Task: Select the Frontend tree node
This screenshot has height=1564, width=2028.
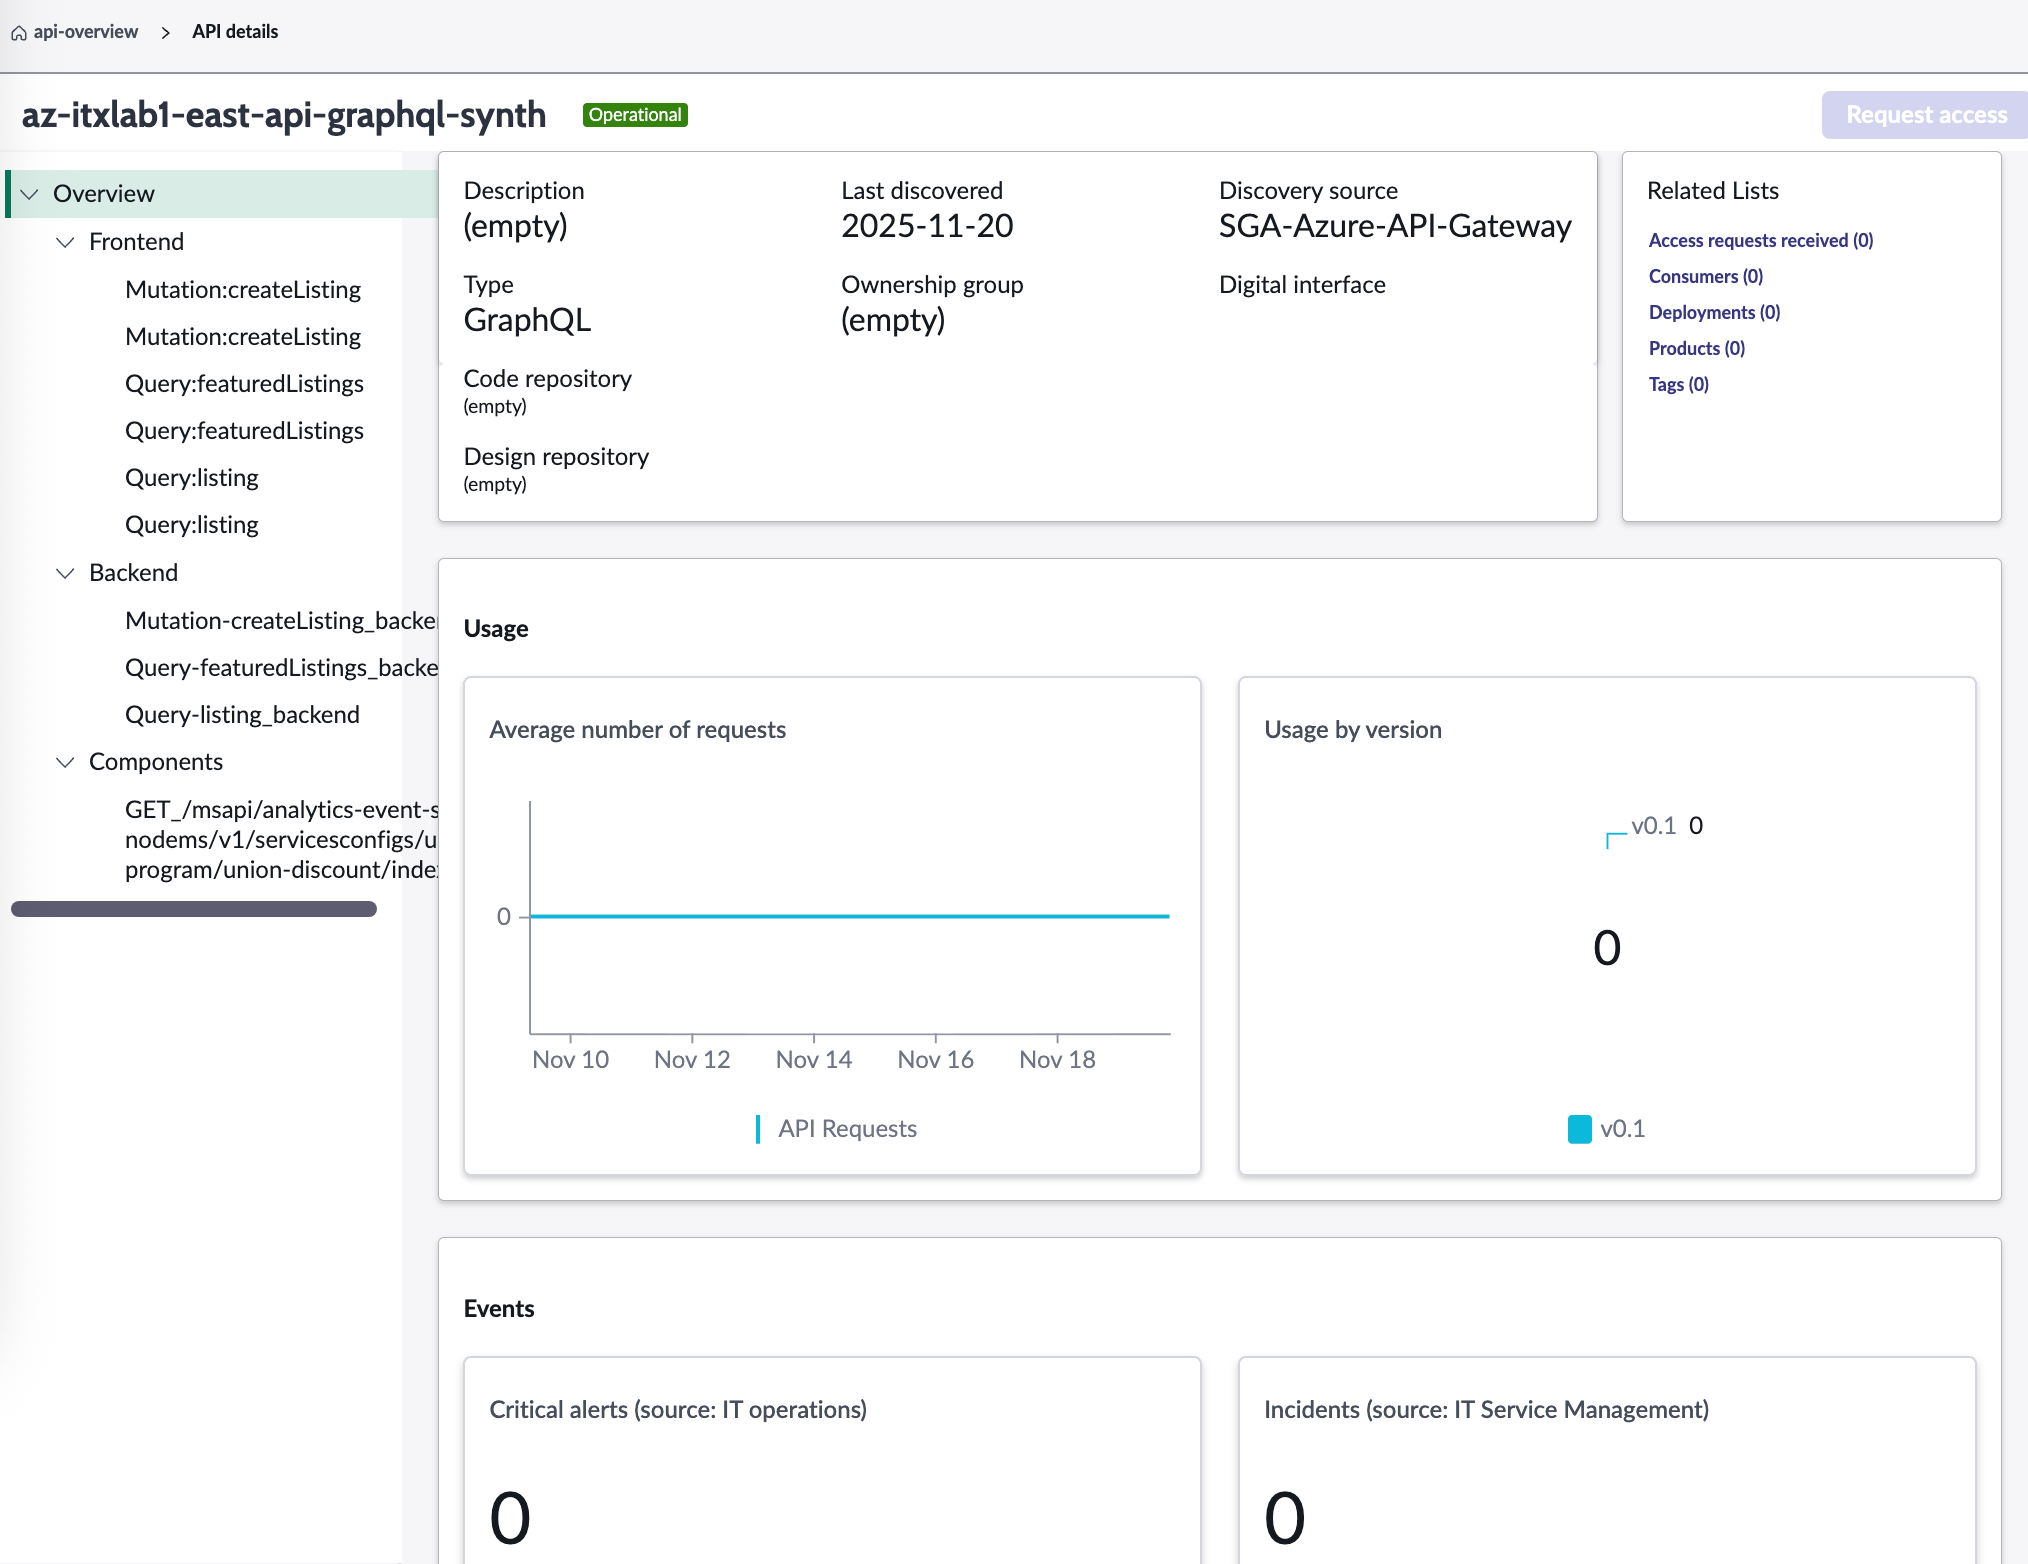Action: [x=136, y=242]
